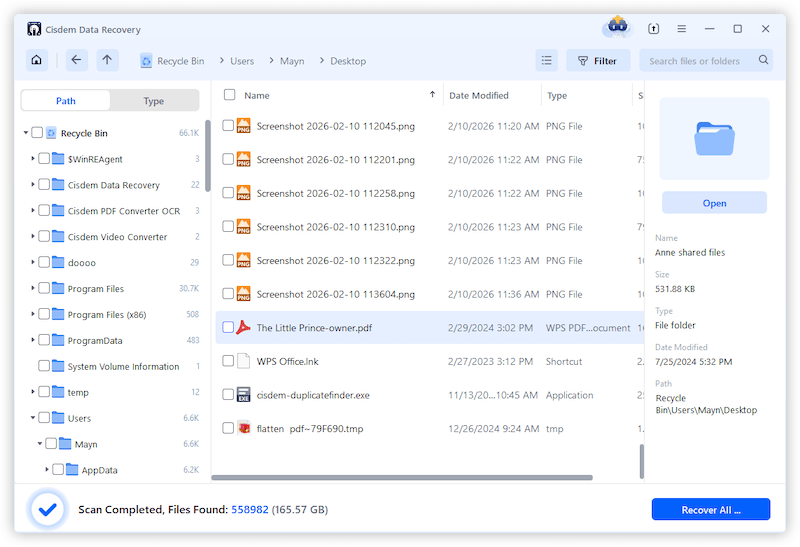Check The Little Prince-owner.pdf checkbox
The height and width of the screenshot is (547, 800).
[228, 327]
